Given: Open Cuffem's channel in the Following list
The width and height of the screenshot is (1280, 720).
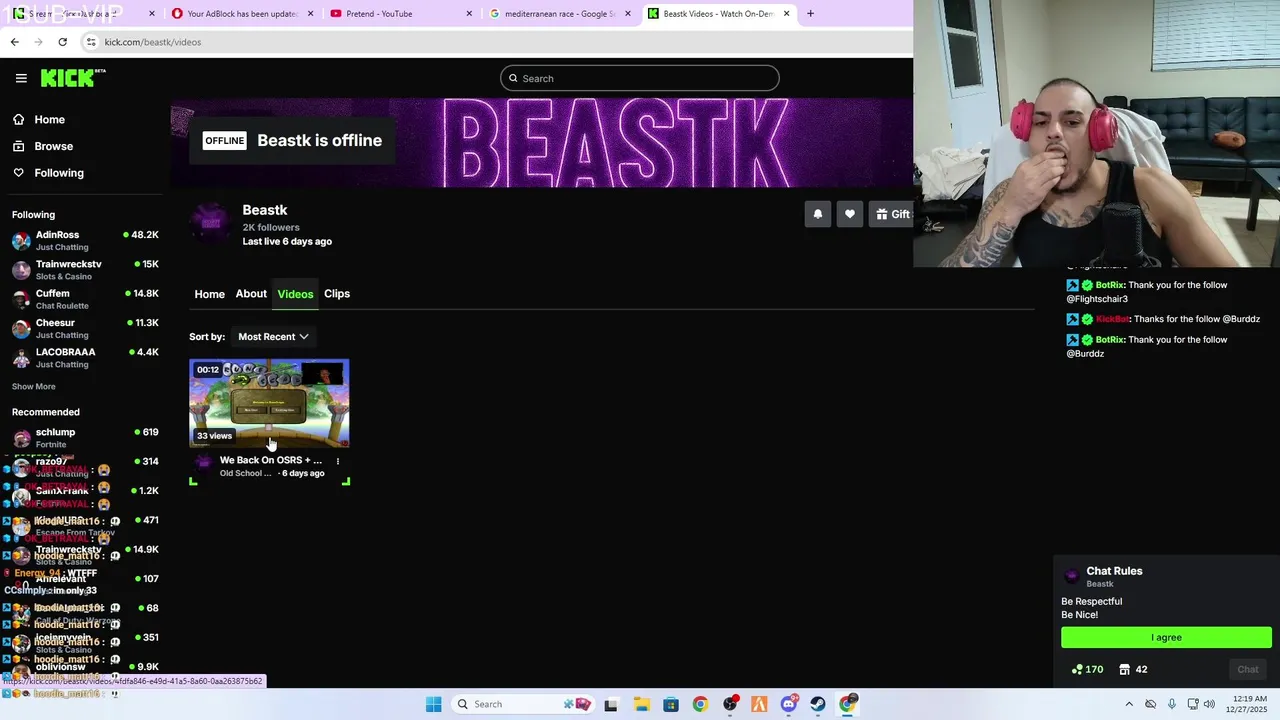Looking at the screenshot, I should 85,299.
